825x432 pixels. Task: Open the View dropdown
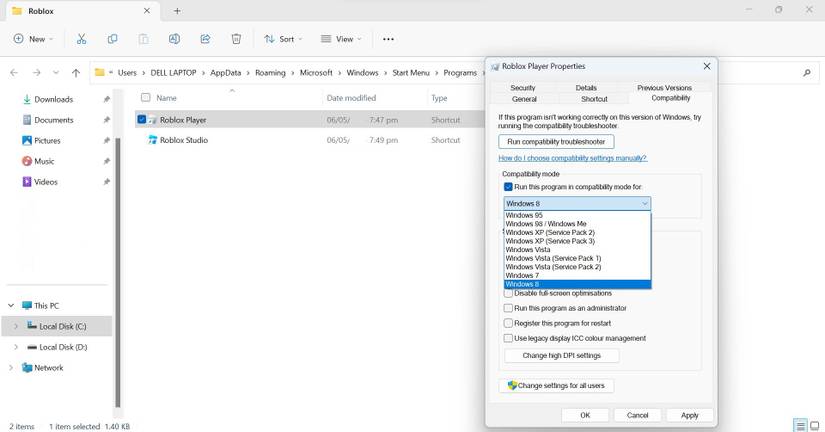341,39
